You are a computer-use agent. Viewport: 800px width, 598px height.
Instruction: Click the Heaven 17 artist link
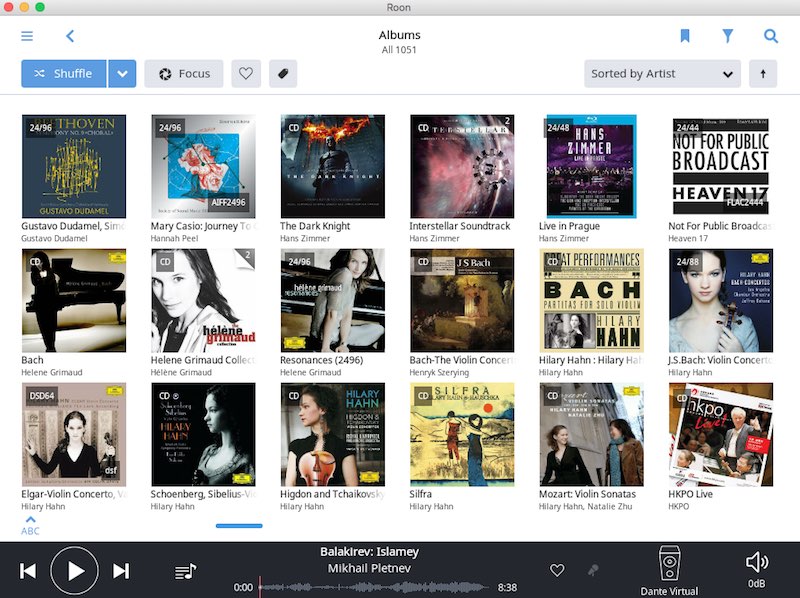(x=688, y=238)
